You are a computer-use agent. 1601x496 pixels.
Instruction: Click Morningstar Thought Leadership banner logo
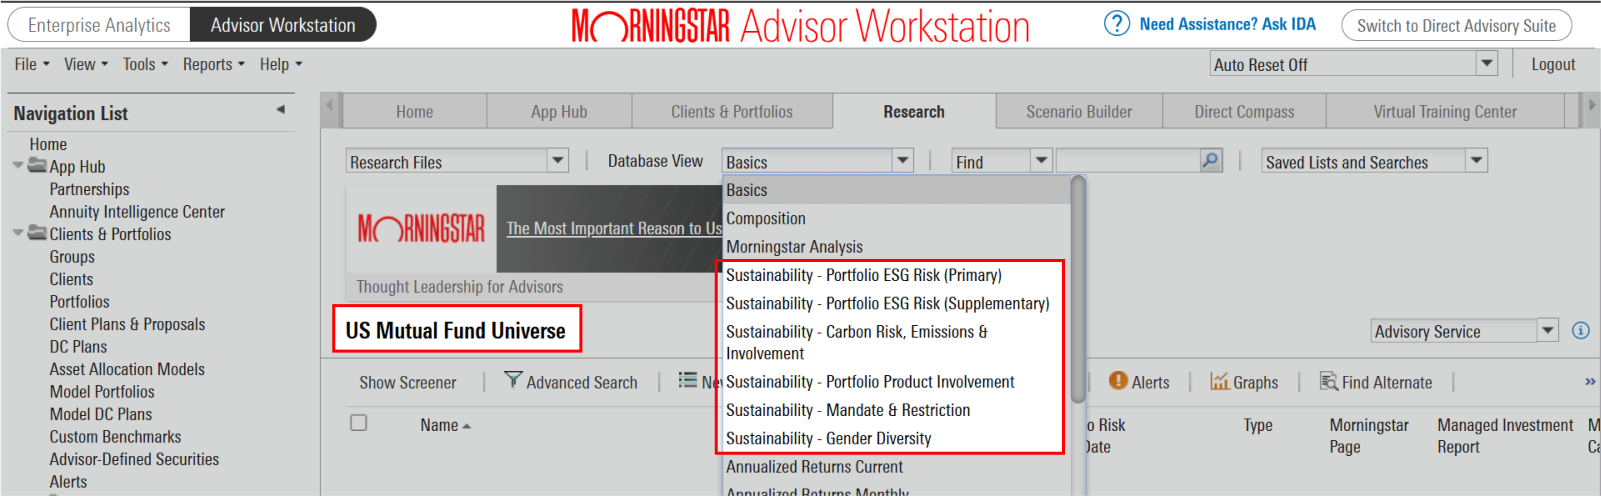421,229
